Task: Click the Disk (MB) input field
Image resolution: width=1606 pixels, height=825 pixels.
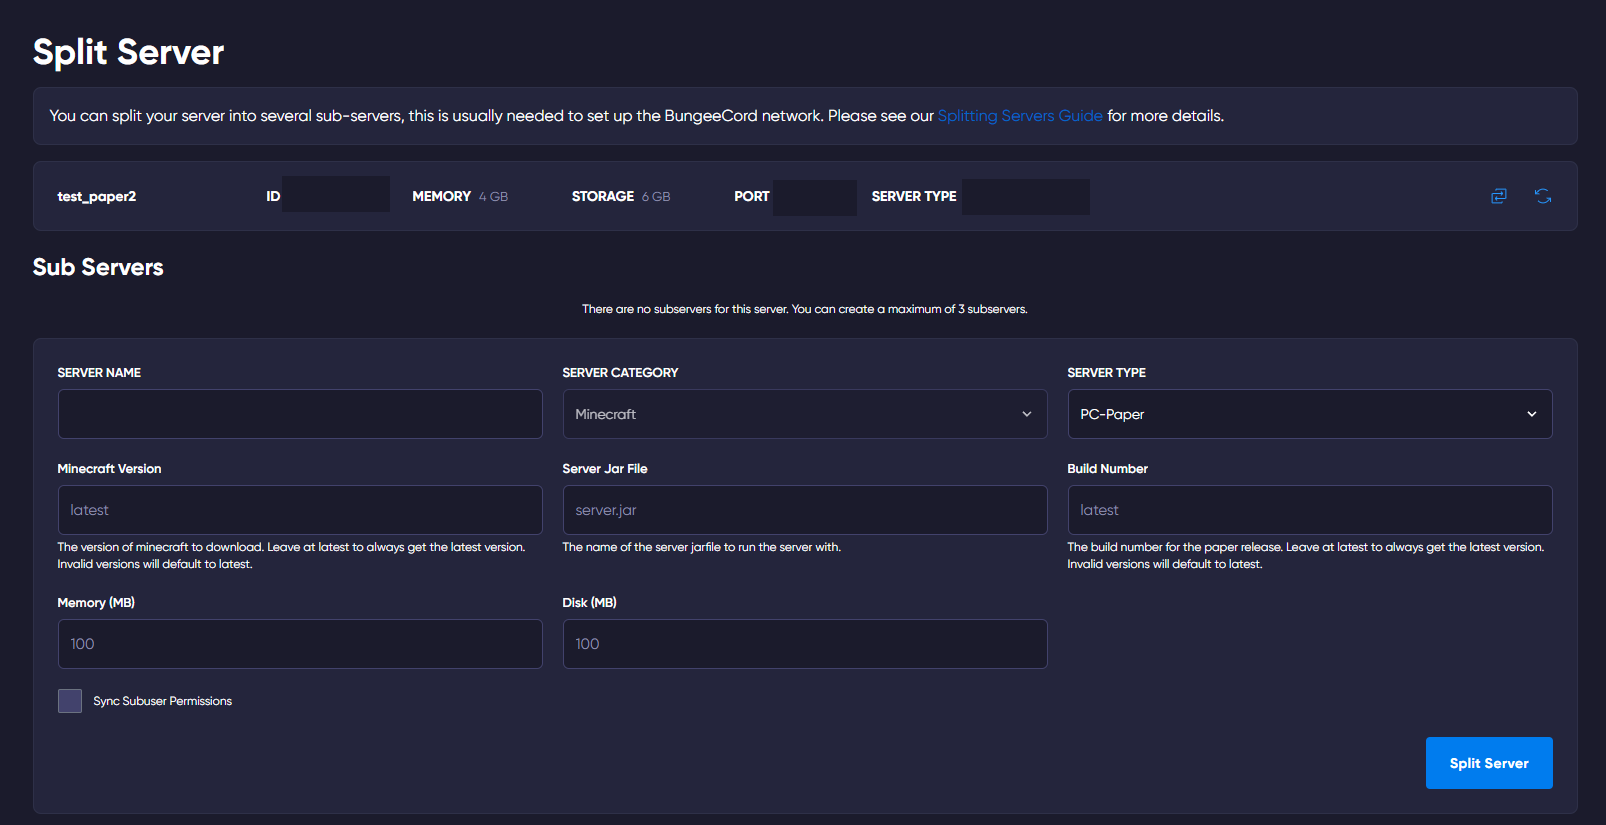Action: click(x=804, y=644)
